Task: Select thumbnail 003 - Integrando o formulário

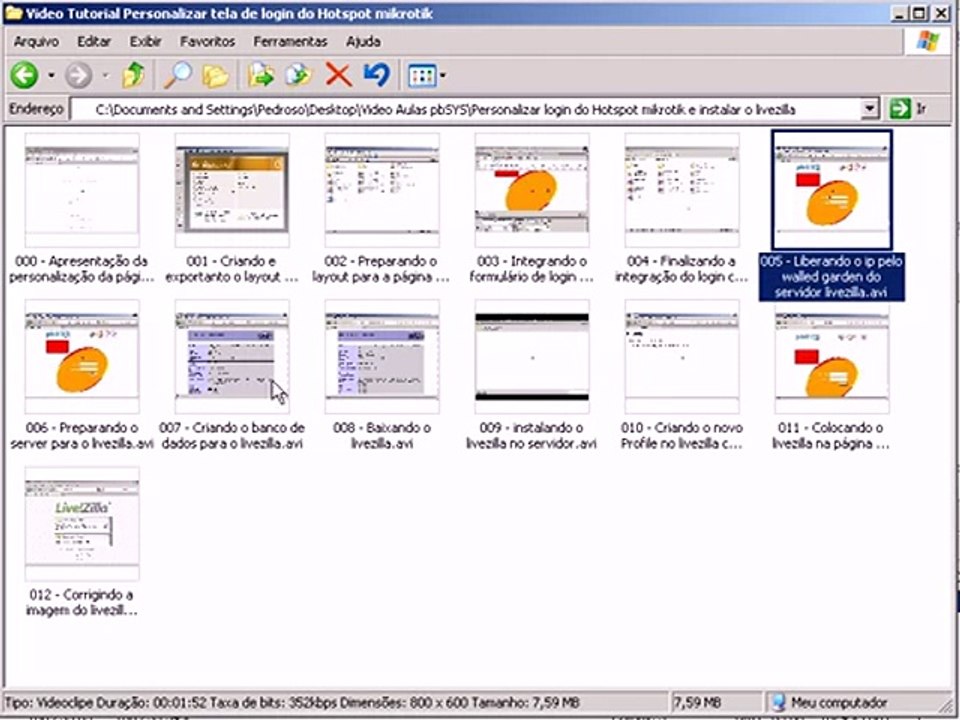Action: [x=531, y=190]
